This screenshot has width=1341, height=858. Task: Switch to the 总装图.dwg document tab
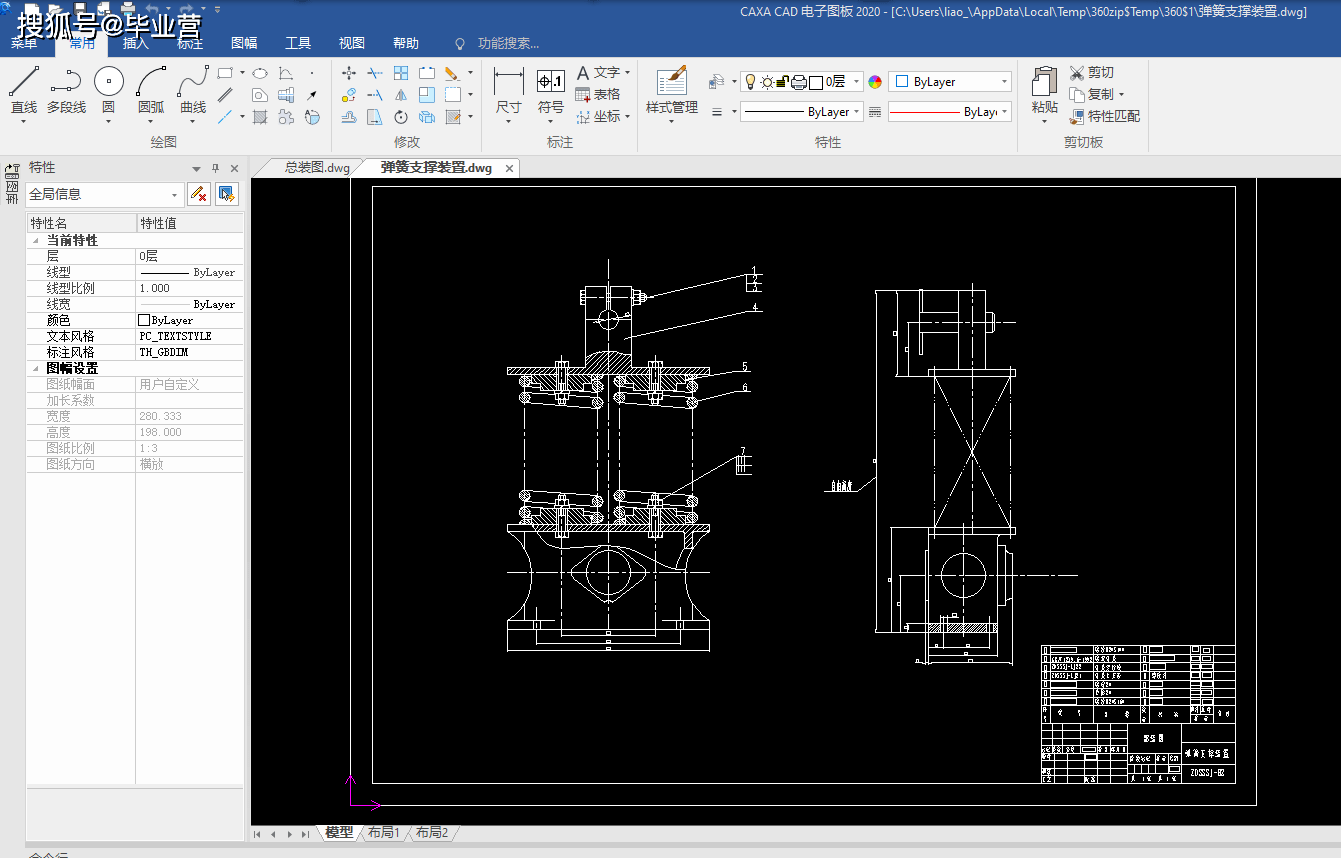click(x=316, y=168)
